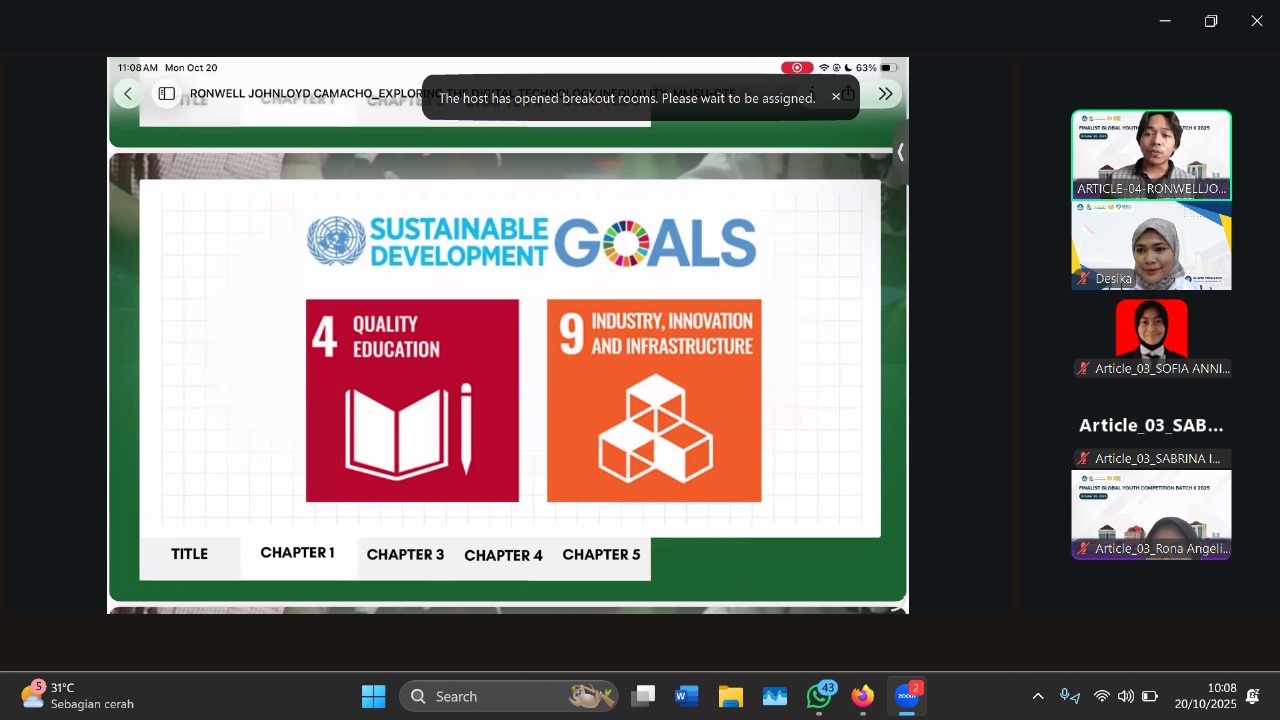Open the taskbar volume control
Image resolution: width=1280 pixels, height=720 pixels.
(1126, 696)
